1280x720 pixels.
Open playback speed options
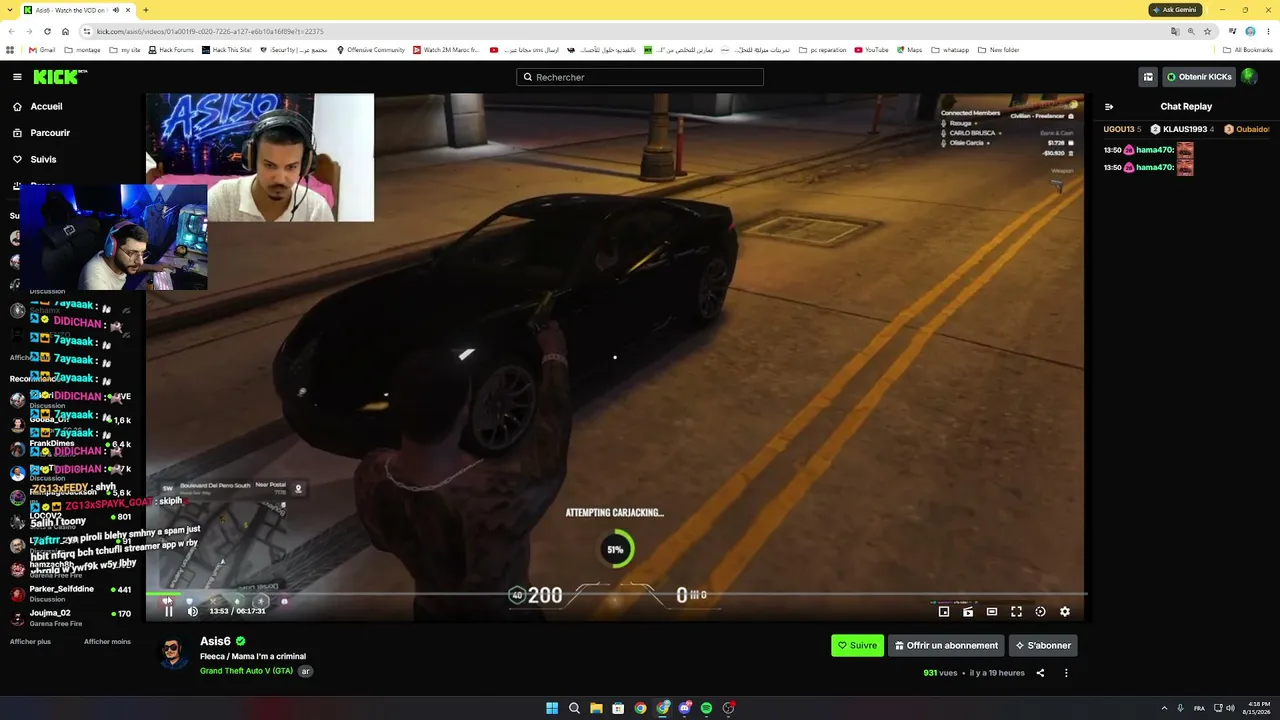1040,611
